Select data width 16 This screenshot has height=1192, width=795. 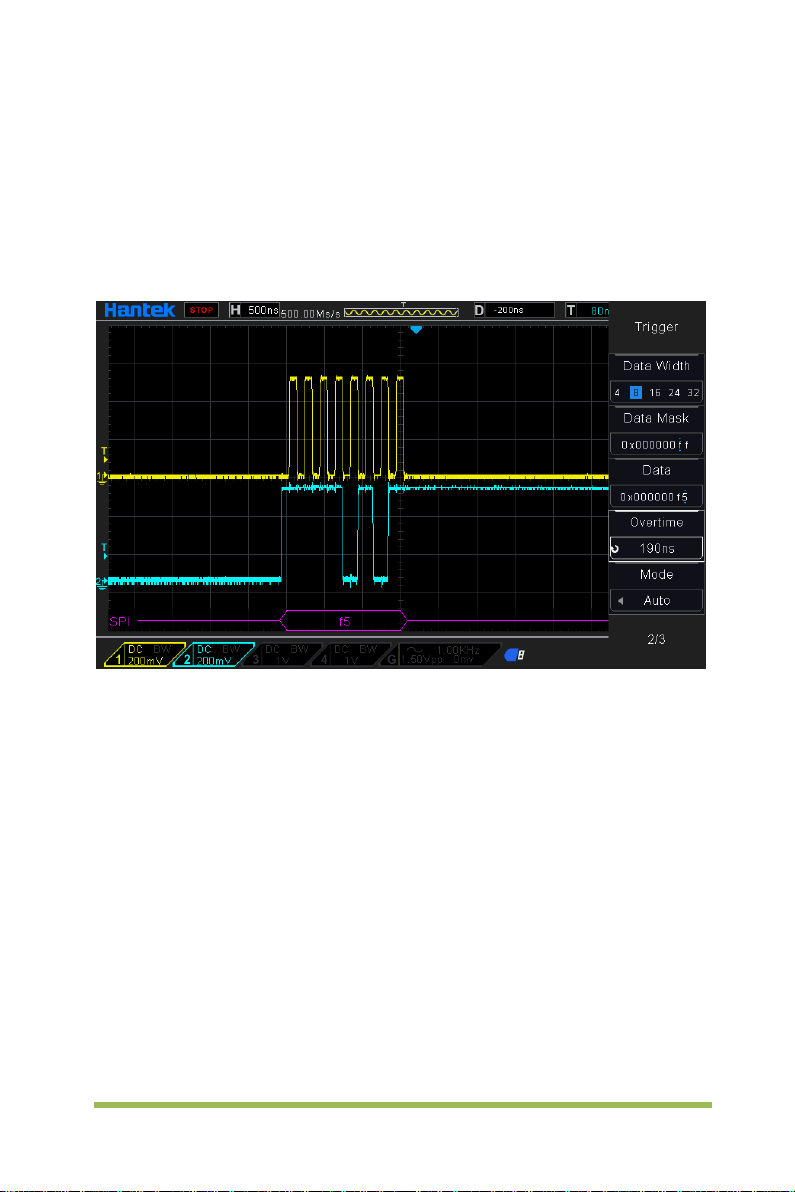(x=655, y=393)
